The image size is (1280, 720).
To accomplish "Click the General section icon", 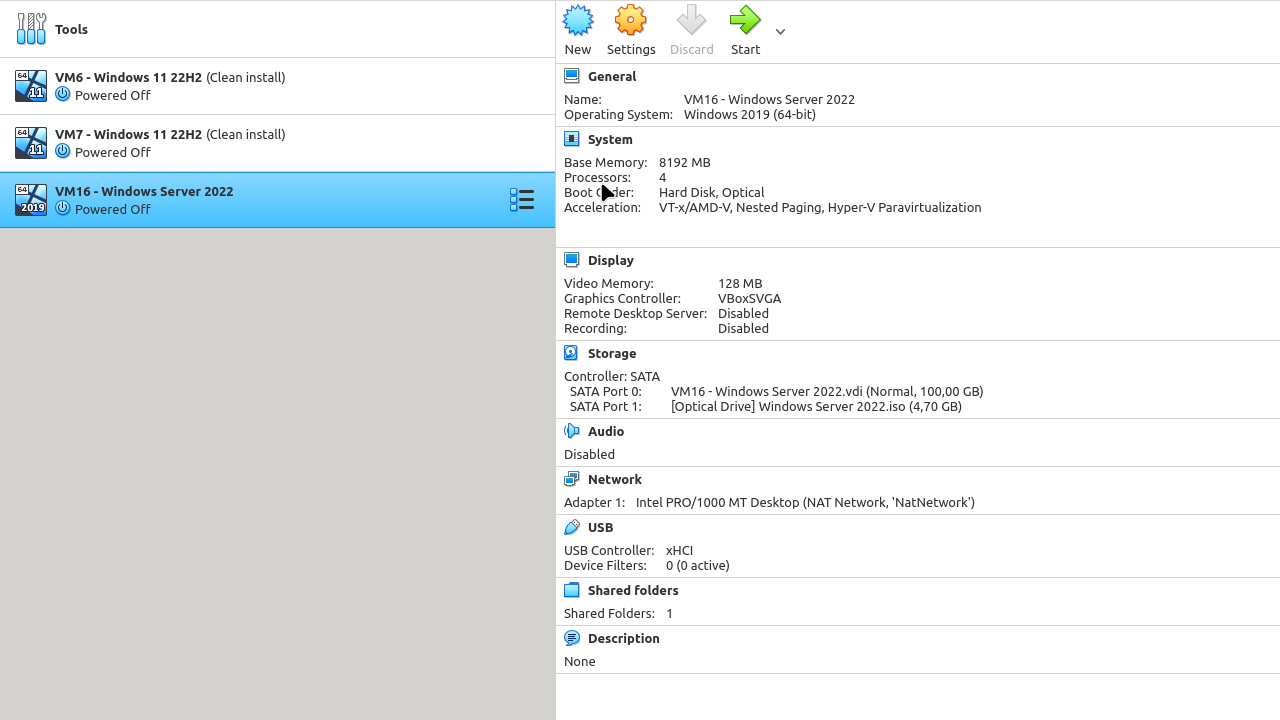I will [x=572, y=76].
